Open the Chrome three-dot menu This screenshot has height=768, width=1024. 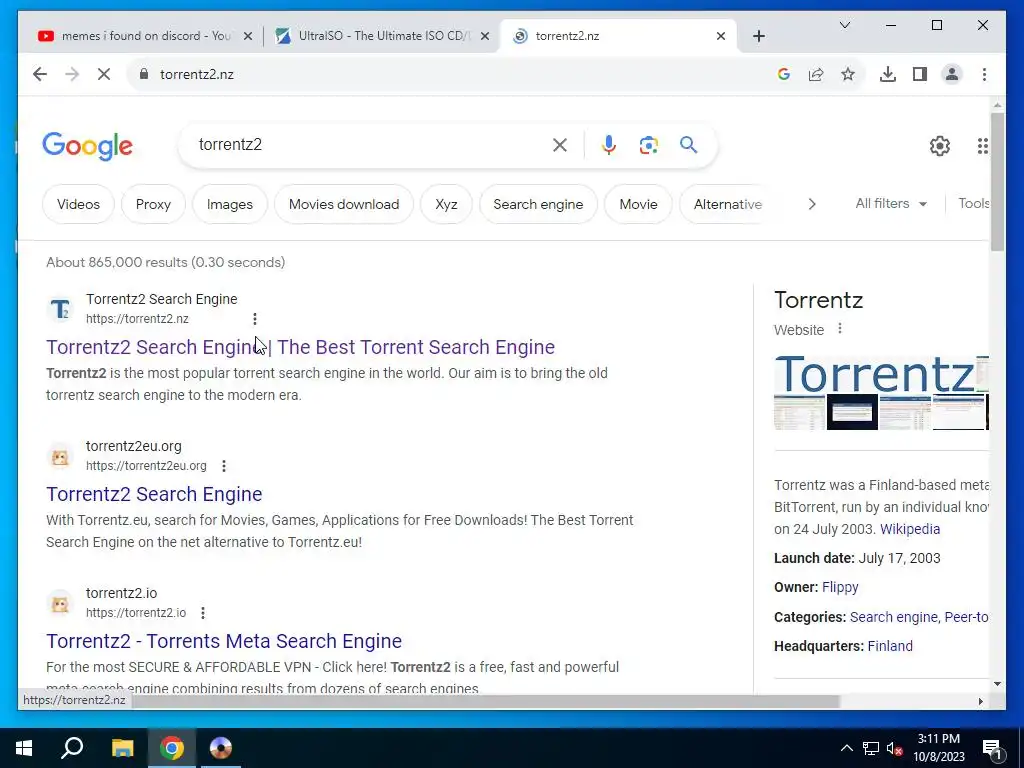click(x=984, y=74)
